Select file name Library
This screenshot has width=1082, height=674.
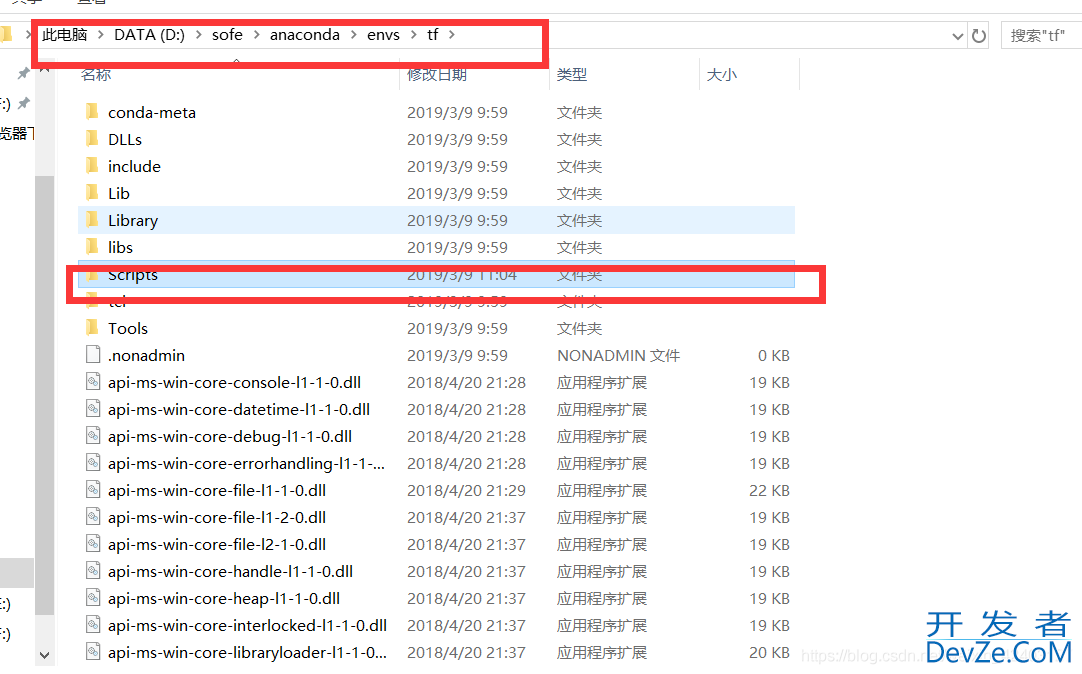coord(133,221)
